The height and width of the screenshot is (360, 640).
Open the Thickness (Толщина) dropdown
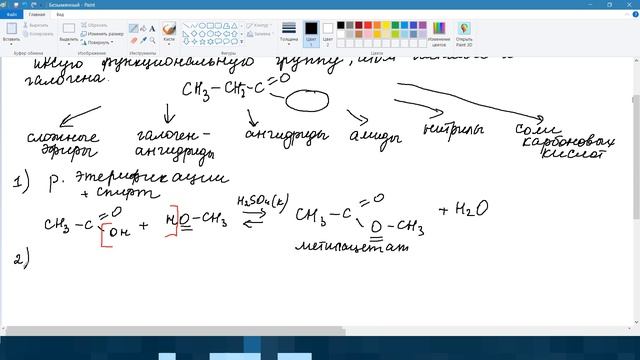[x=289, y=33]
